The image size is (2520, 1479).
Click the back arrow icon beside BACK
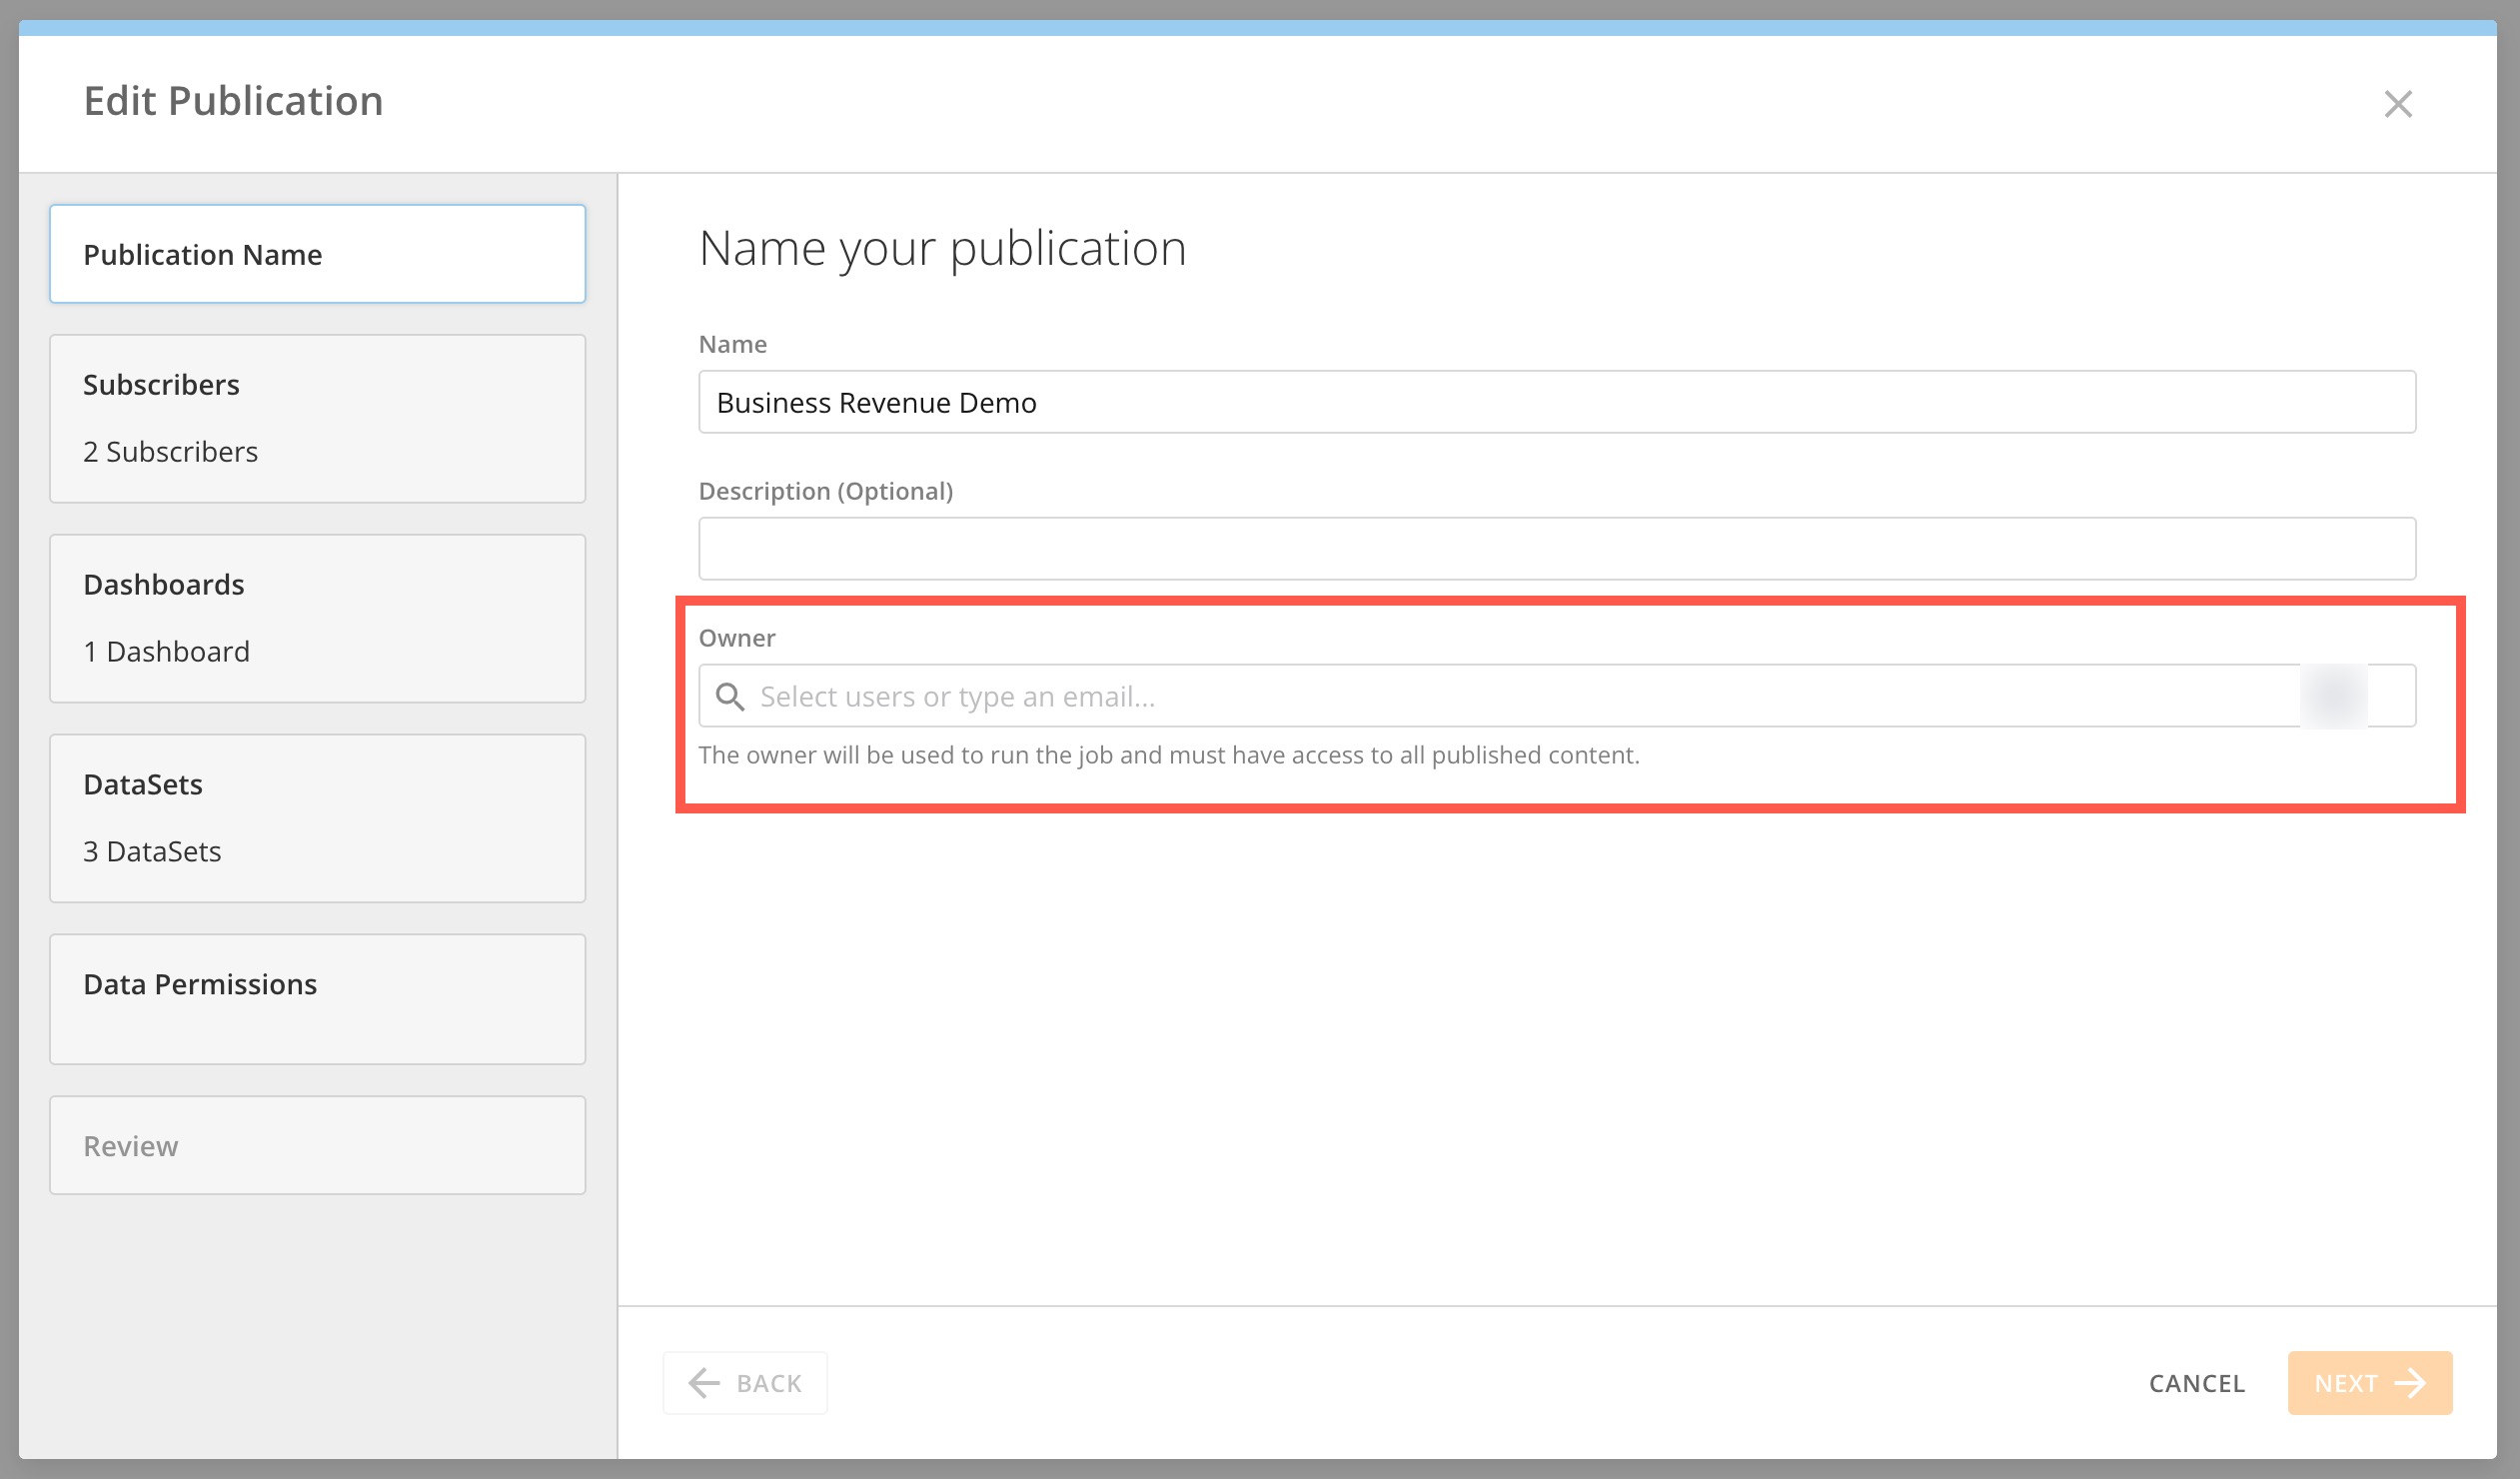703,1382
